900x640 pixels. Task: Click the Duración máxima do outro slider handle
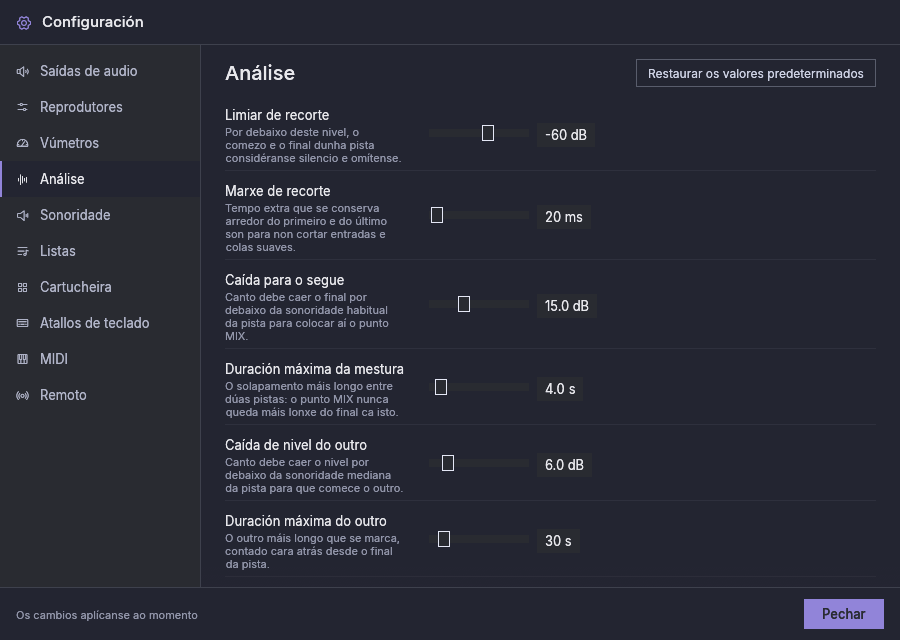[x=444, y=539]
